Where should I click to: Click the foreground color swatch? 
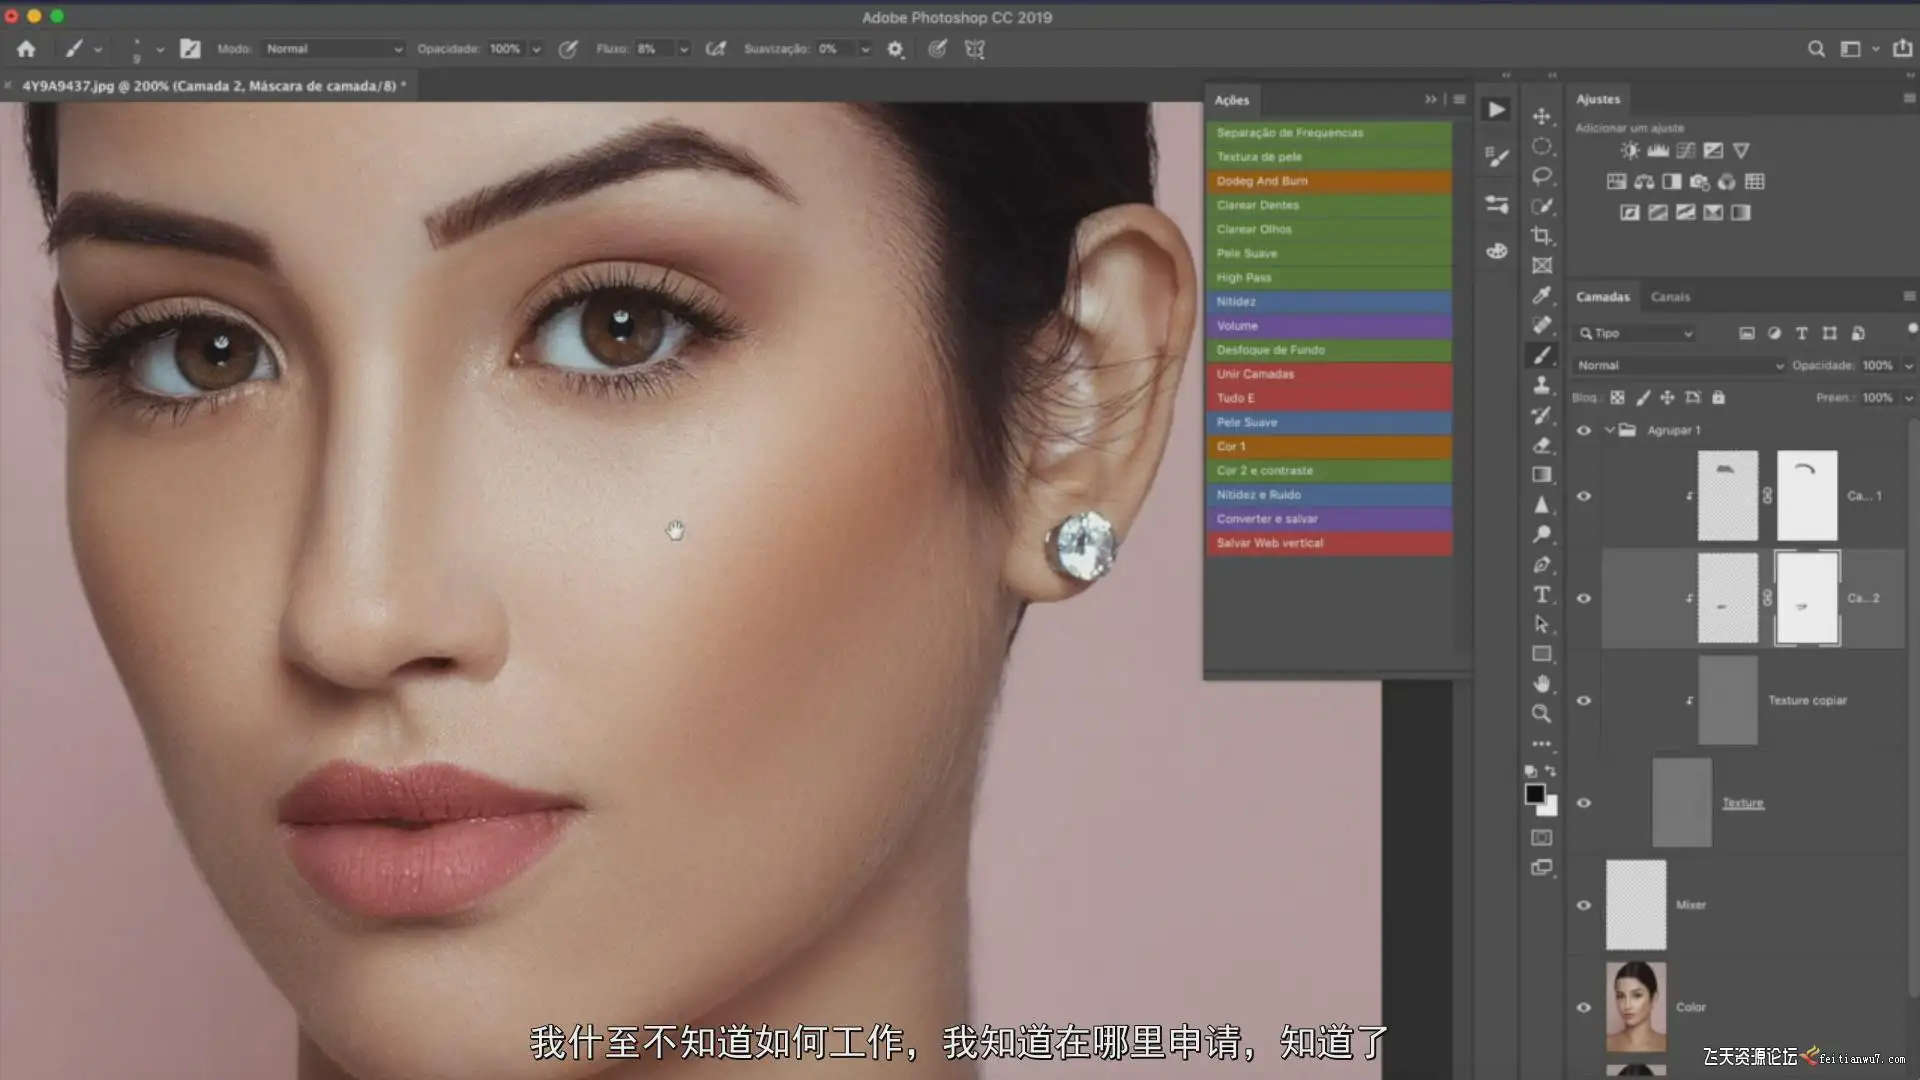(x=1534, y=793)
